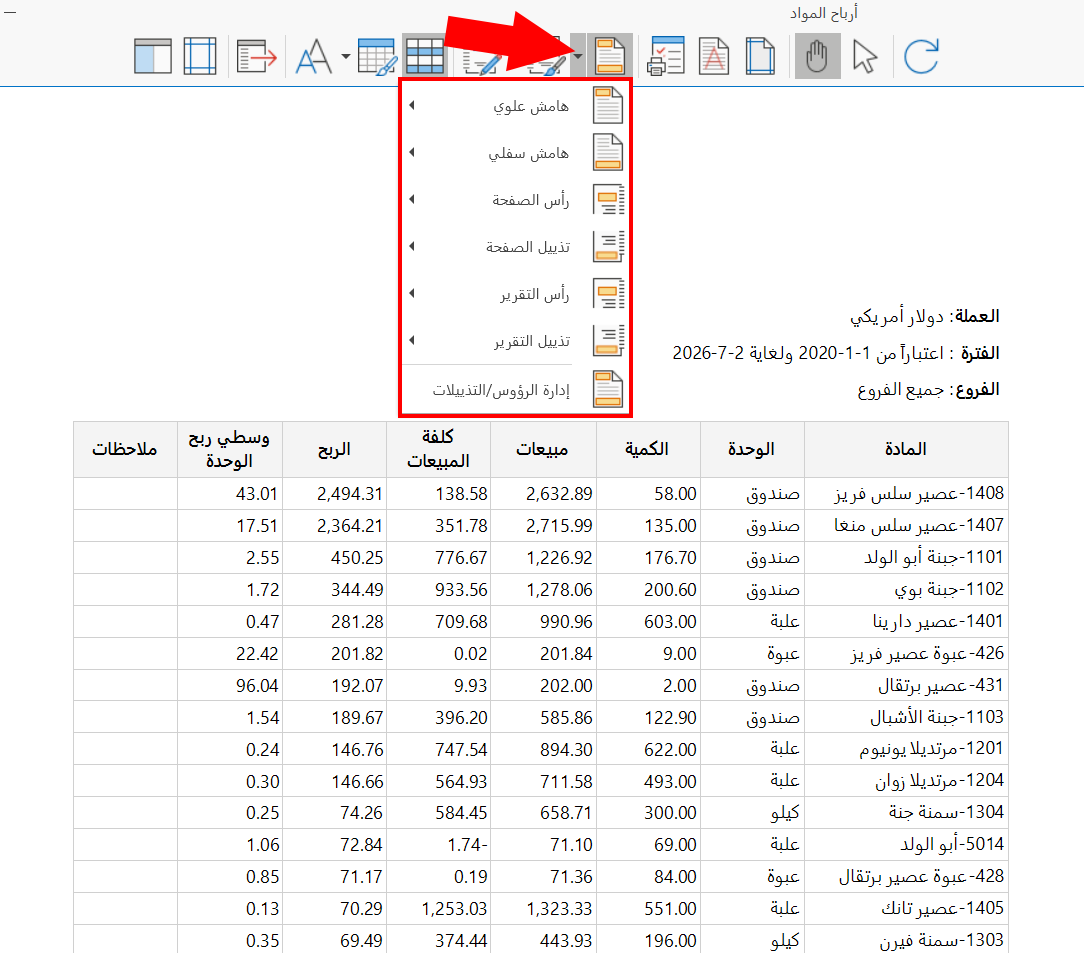Image resolution: width=1084 pixels, height=953 pixels.
Task: Click the manage headers/footers icon in menu
Action: (608, 390)
